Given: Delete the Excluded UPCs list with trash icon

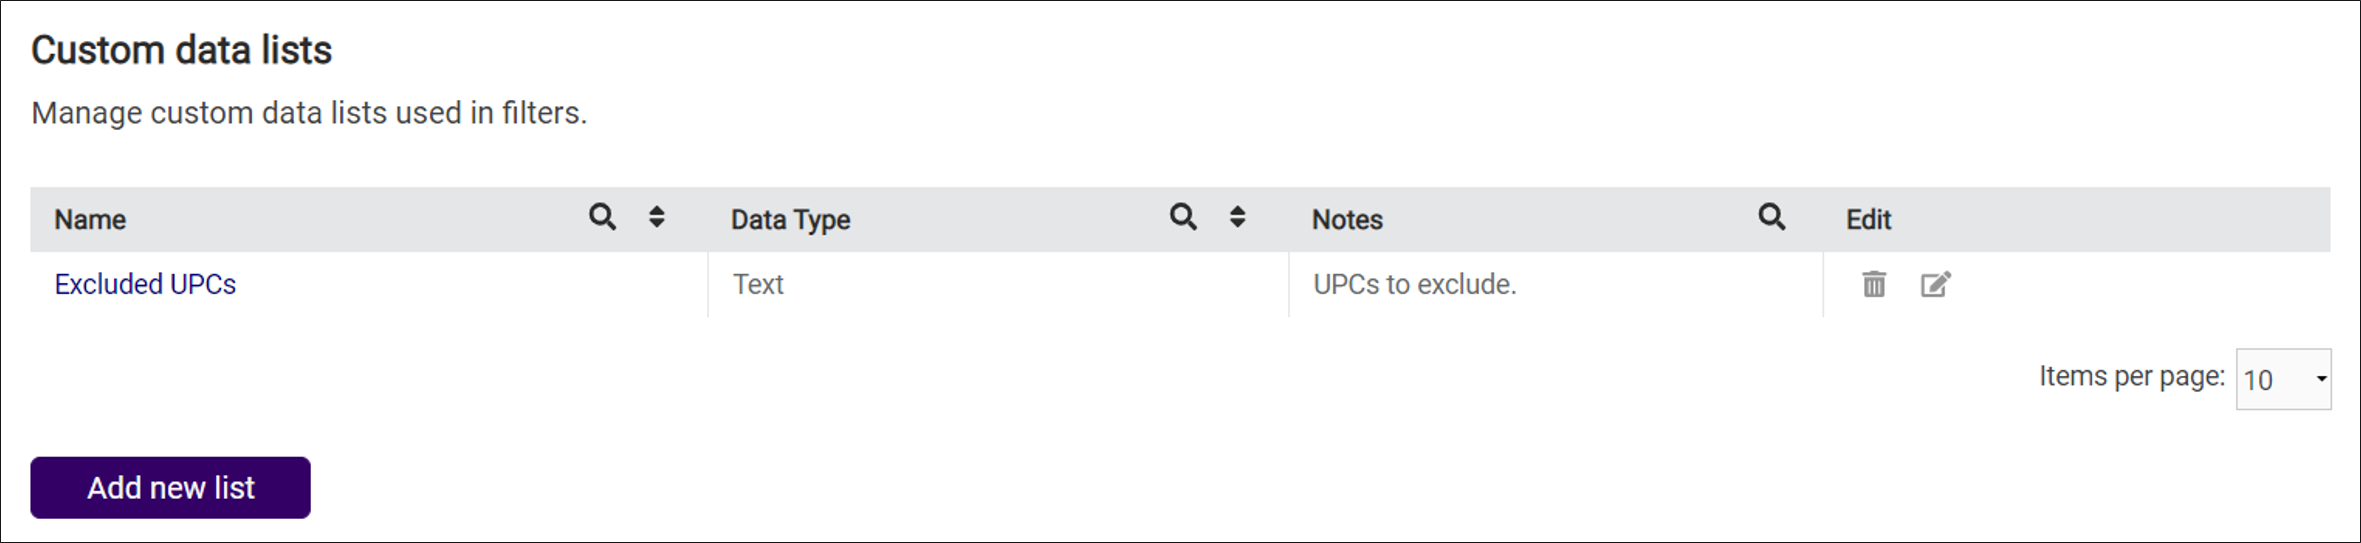Looking at the screenshot, I should click(1874, 284).
